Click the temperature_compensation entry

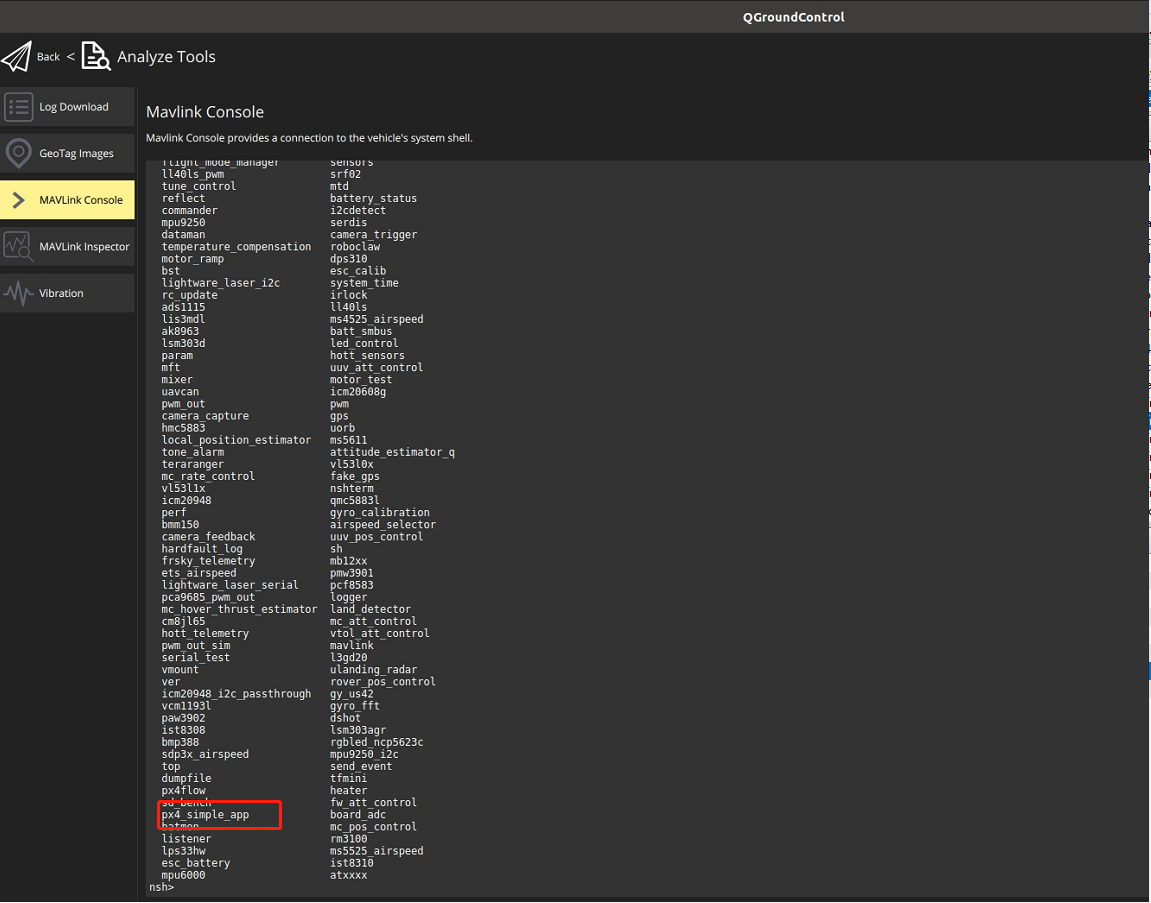click(x=236, y=247)
